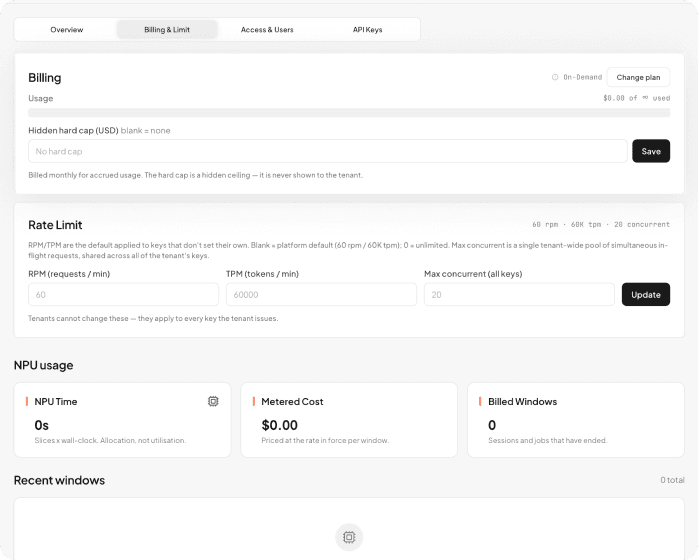Click the Rate Limit heading
The image size is (698, 560).
tap(55, 225)
